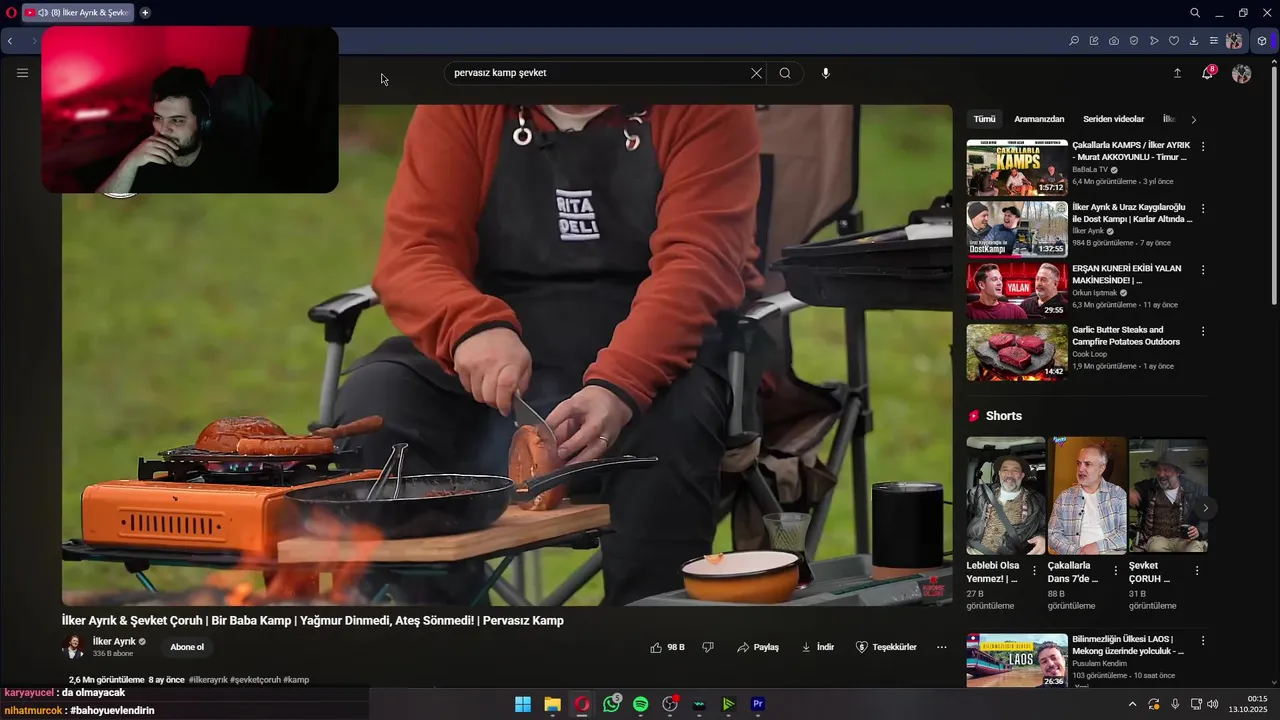This screenshot has height=720, width=1280.
Task: Open Opera edit page note icon
Action: pyautogui.click(x=1094, y=41)
